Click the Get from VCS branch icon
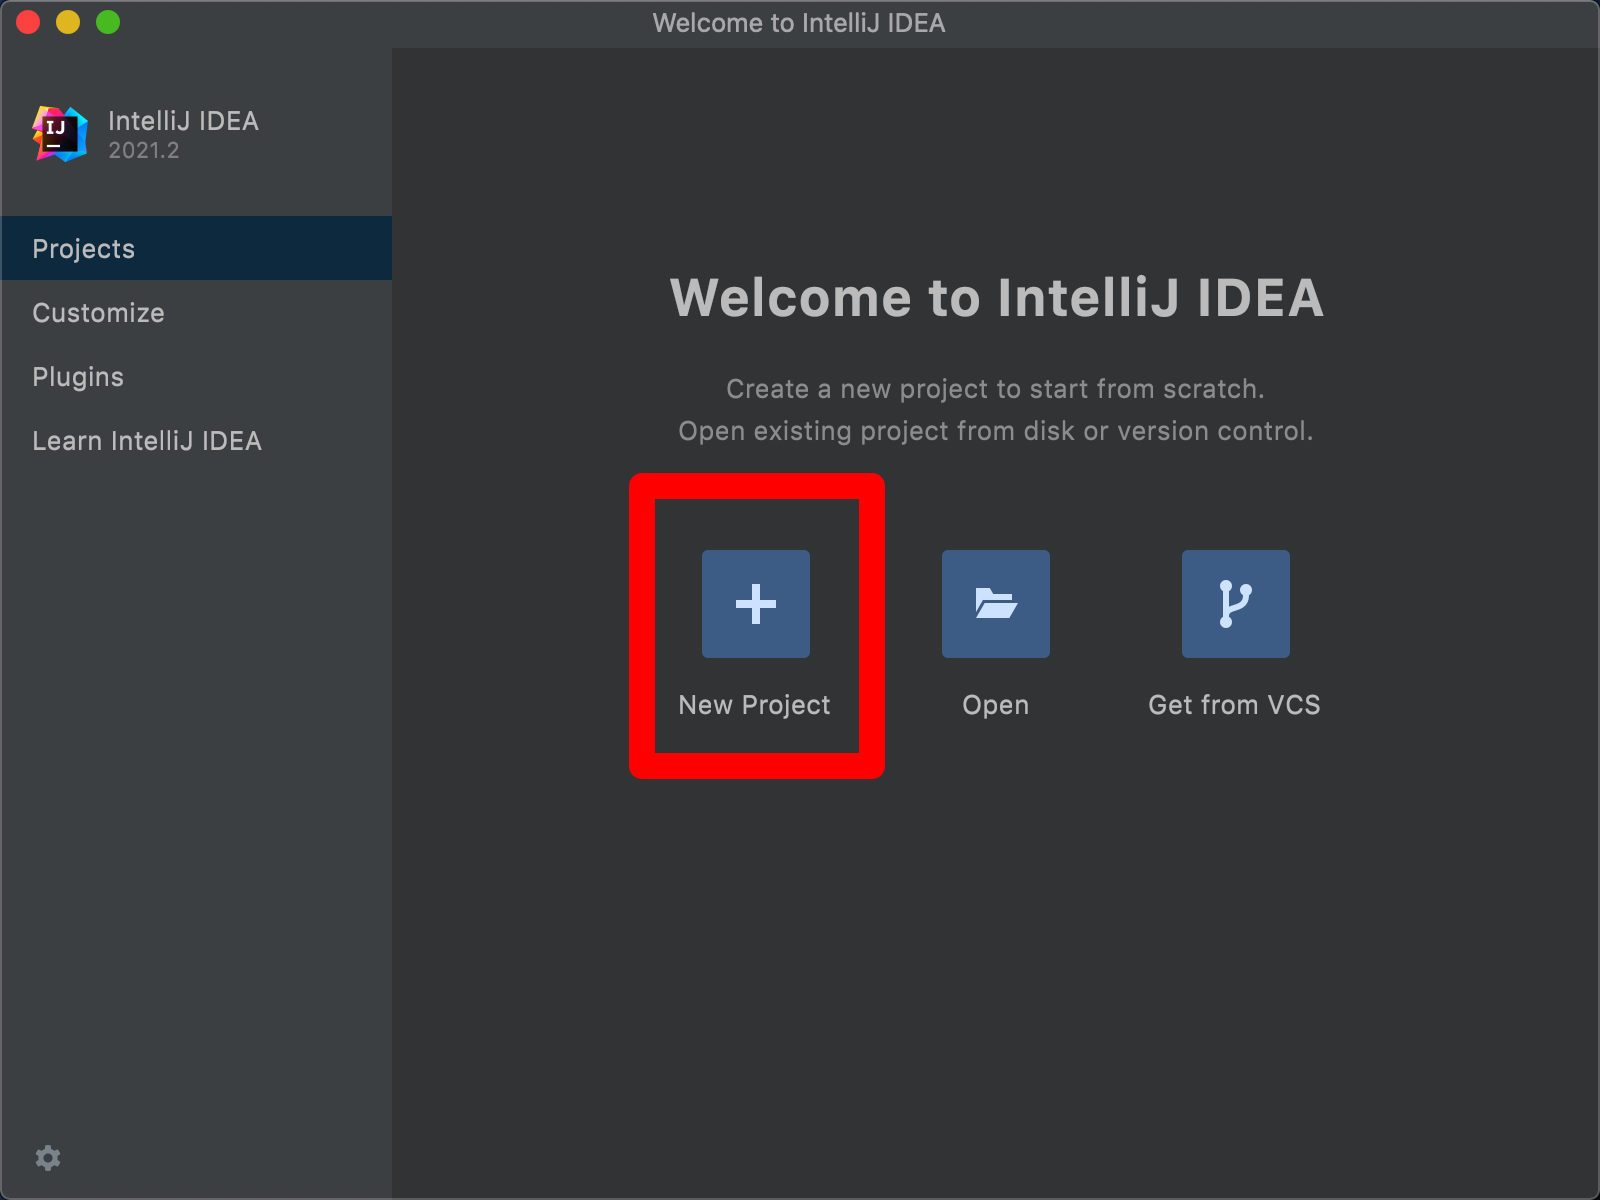This screenshot has width=1600, height=1200. (1236, 604)
